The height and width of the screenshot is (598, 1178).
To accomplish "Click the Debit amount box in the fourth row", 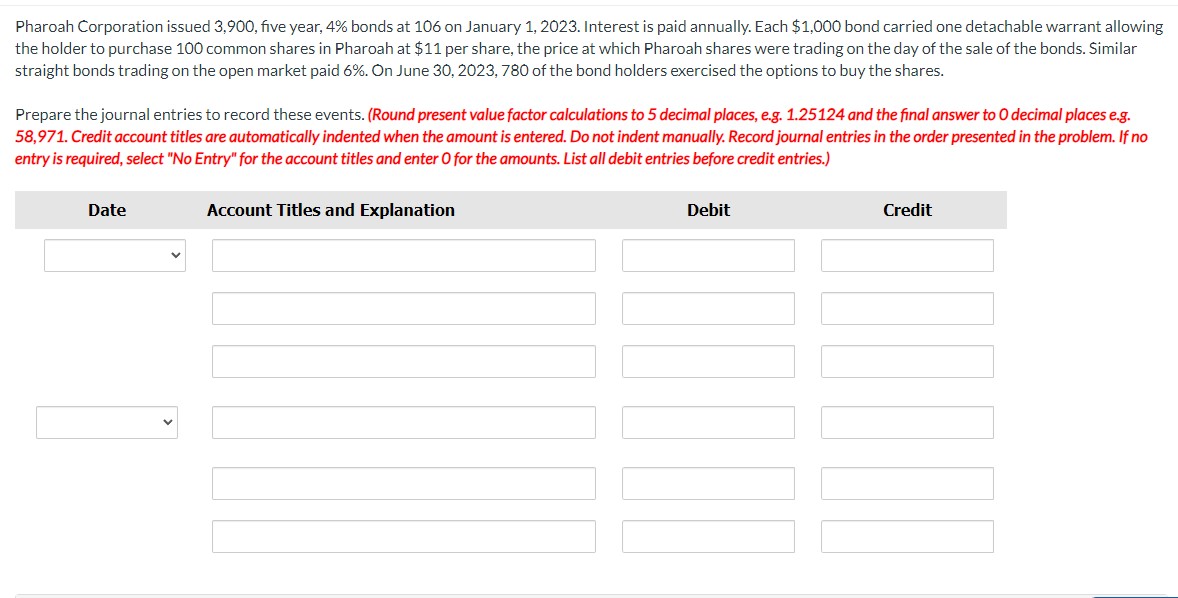I will pyautogui.click(x=708, y=422).
